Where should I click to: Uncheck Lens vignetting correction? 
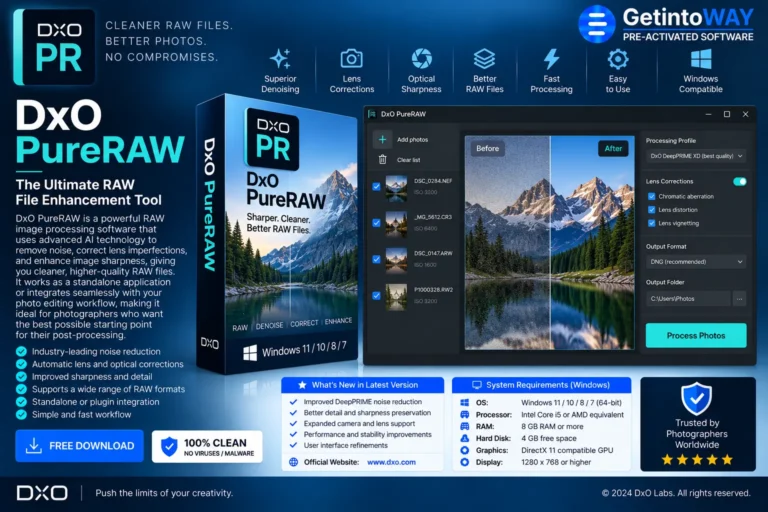(651, 223)
